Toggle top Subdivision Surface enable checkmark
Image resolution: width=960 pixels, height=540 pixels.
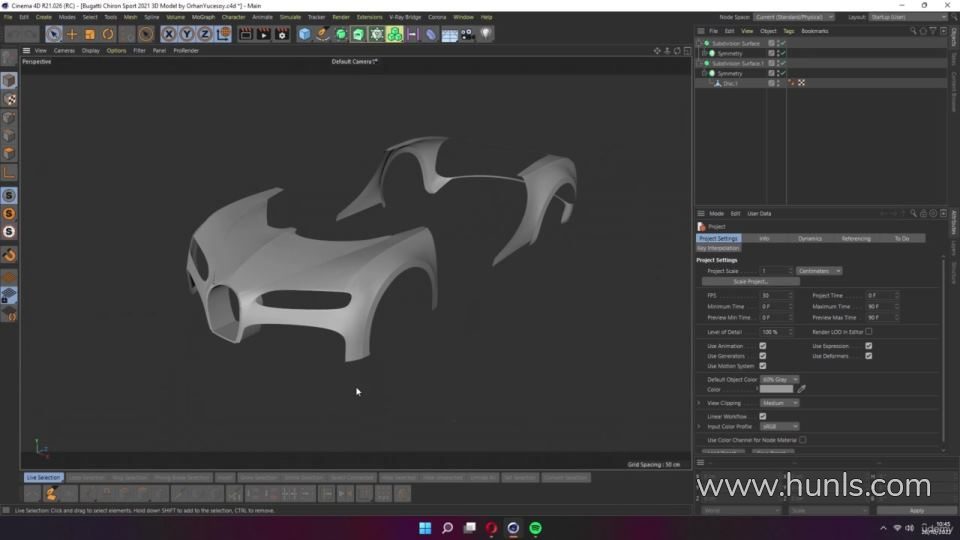(x=782, y=43)
